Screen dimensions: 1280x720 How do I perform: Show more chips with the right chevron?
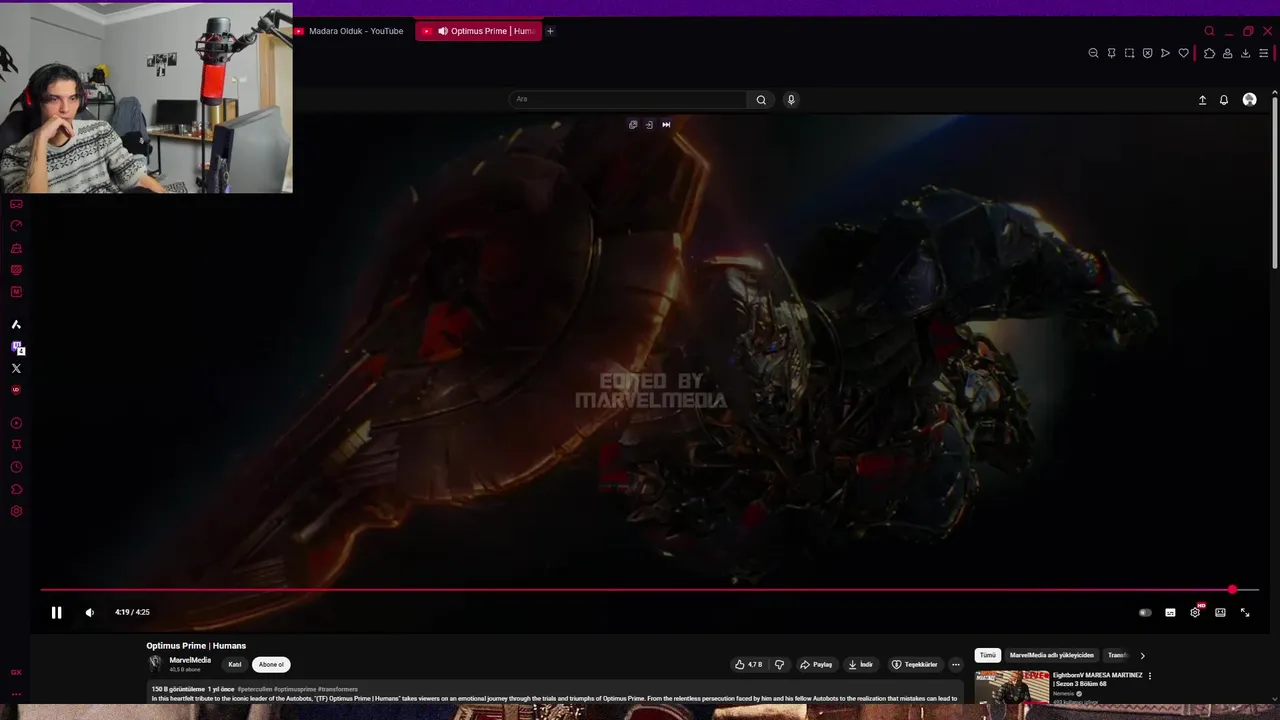[1142, 655]
